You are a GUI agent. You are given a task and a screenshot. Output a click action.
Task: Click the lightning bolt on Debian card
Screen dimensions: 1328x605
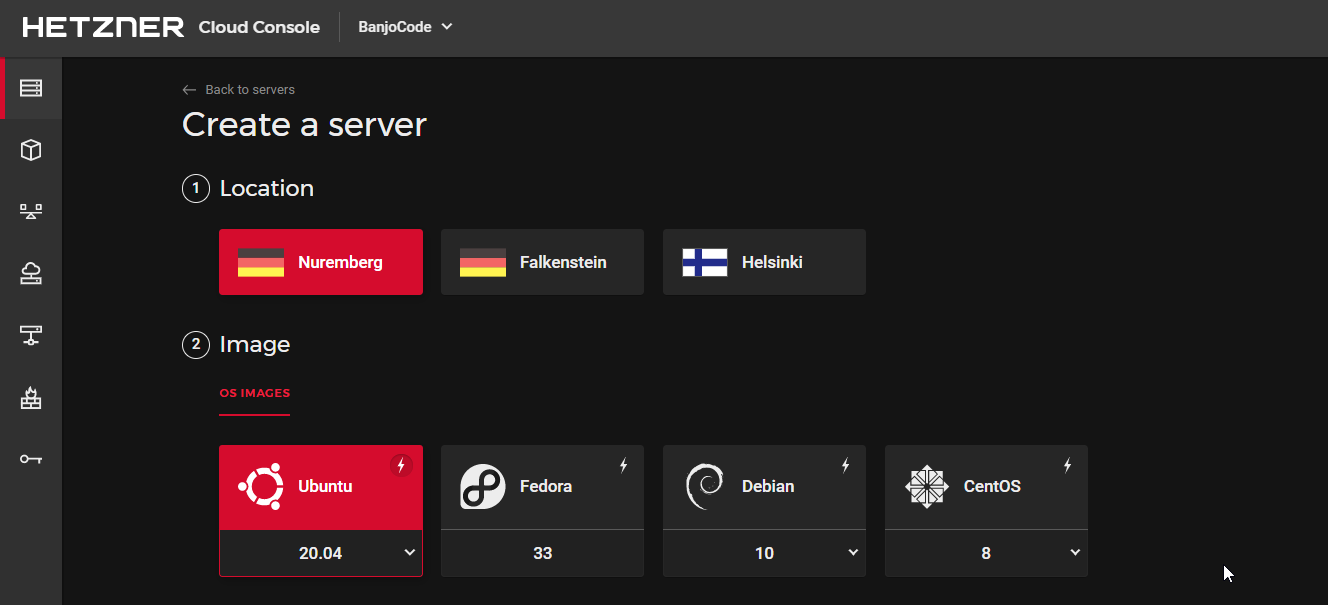(845, 465)
